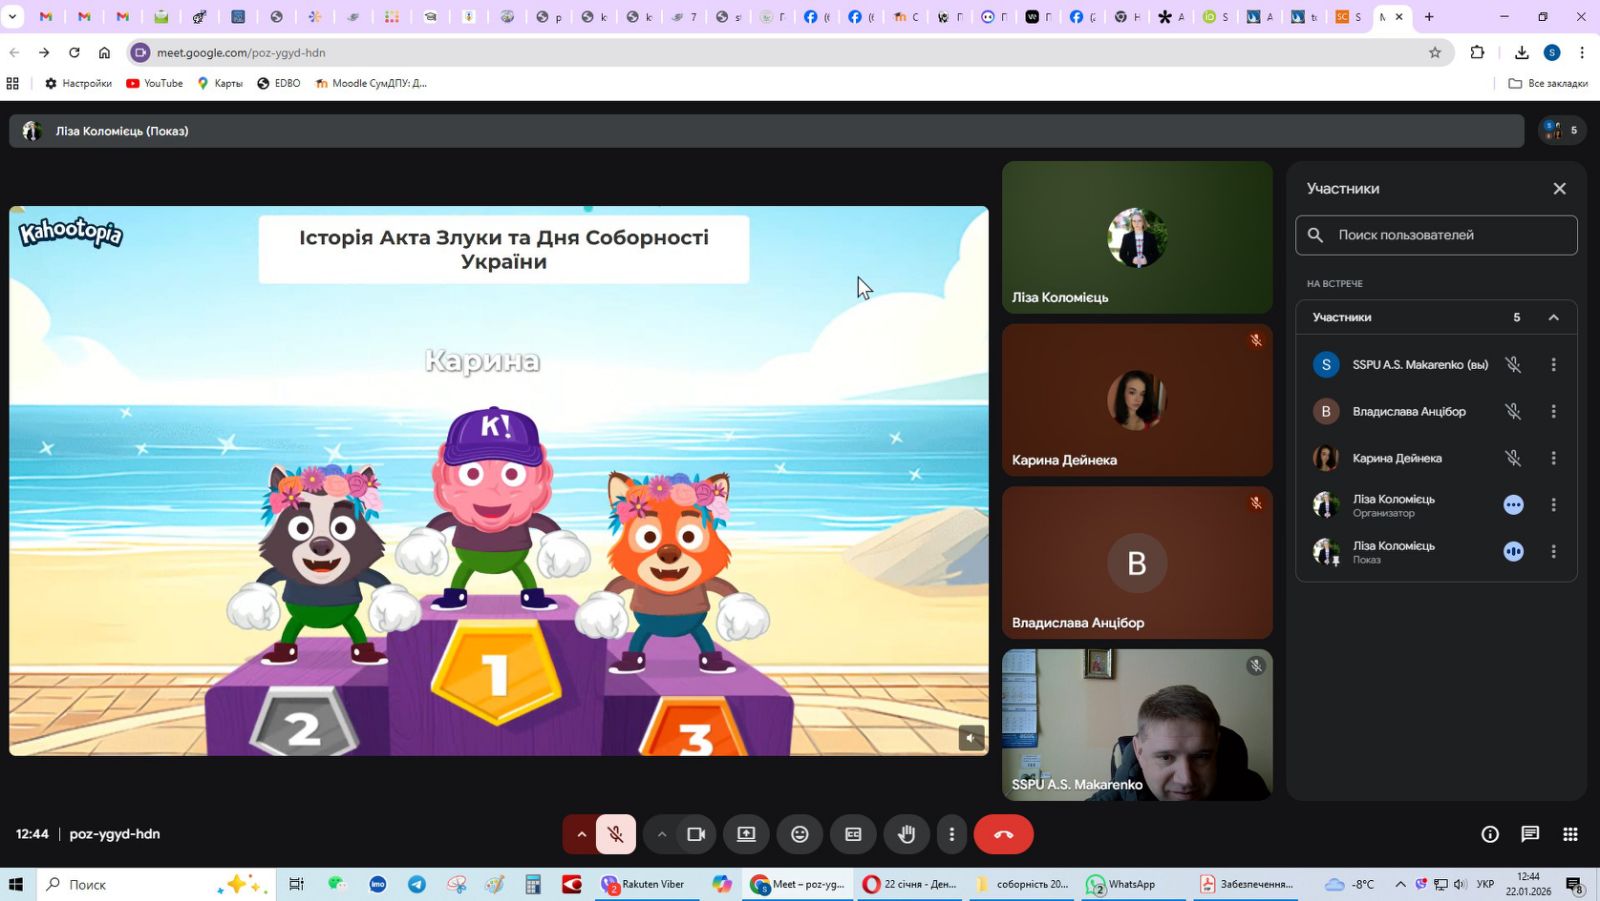
Task: Open the emoji reactions button
Action: pos(799,834)
